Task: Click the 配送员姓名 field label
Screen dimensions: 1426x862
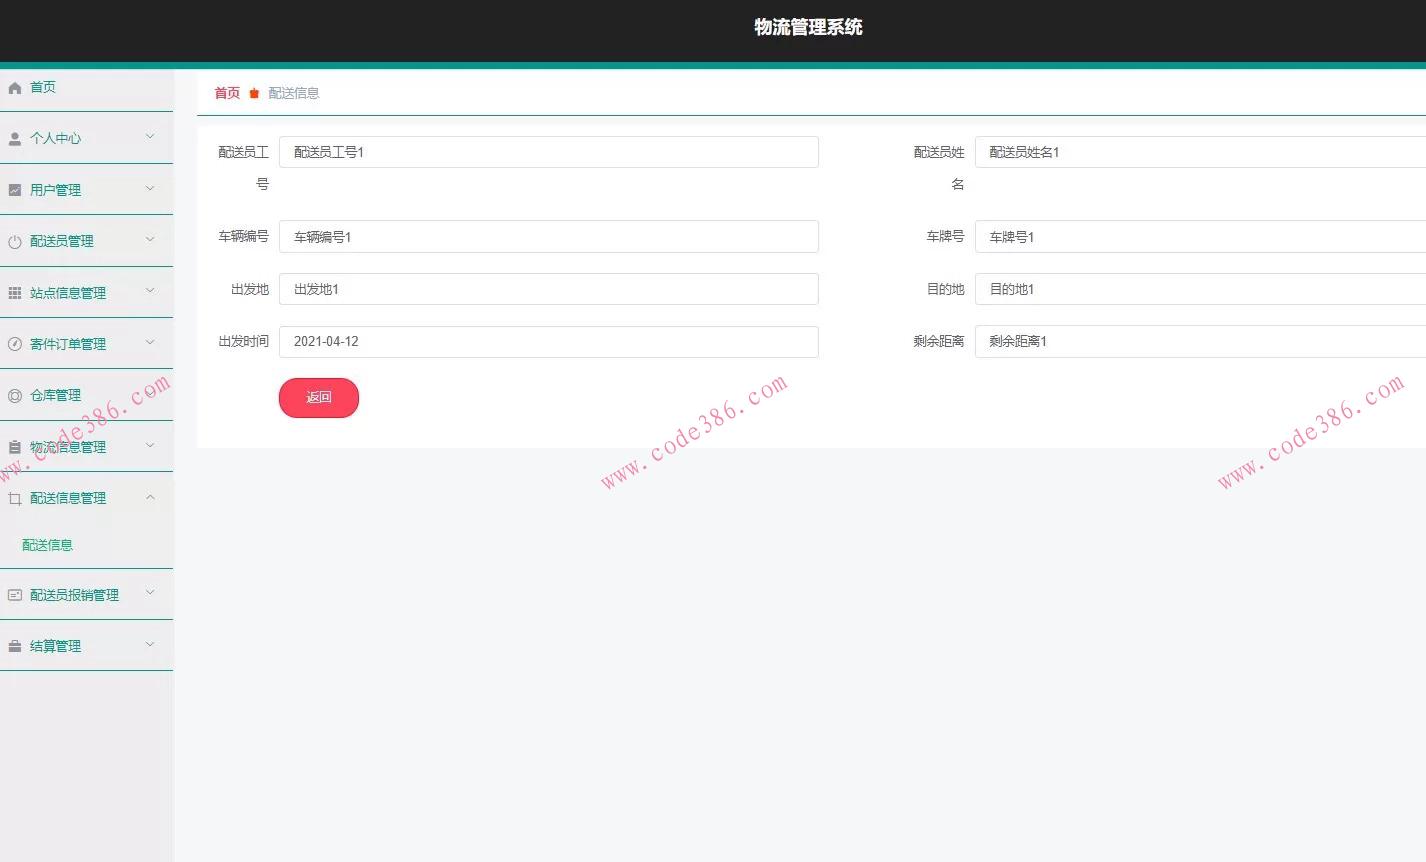Action: point(939,168)
